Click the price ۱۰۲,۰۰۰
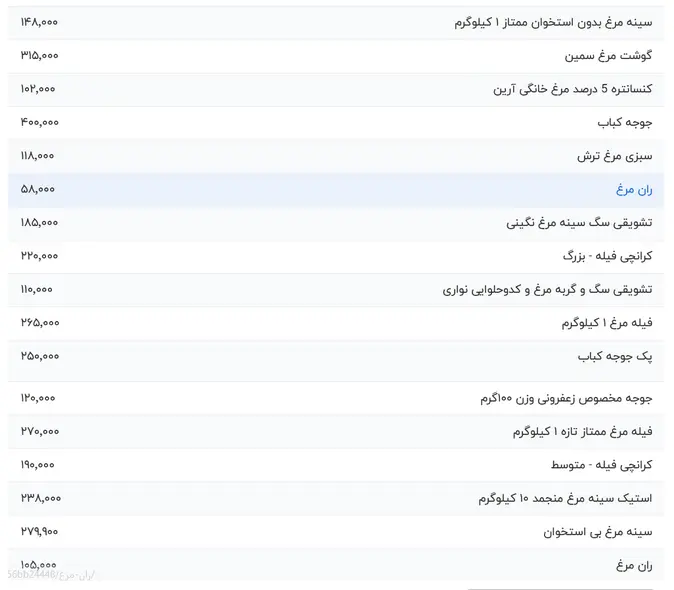Viewport: 674px width, 590px height. [x=38, y=89]
